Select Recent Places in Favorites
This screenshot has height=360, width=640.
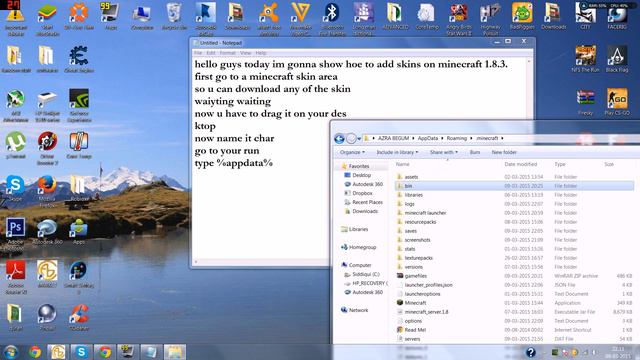click(x=367, y=202)
